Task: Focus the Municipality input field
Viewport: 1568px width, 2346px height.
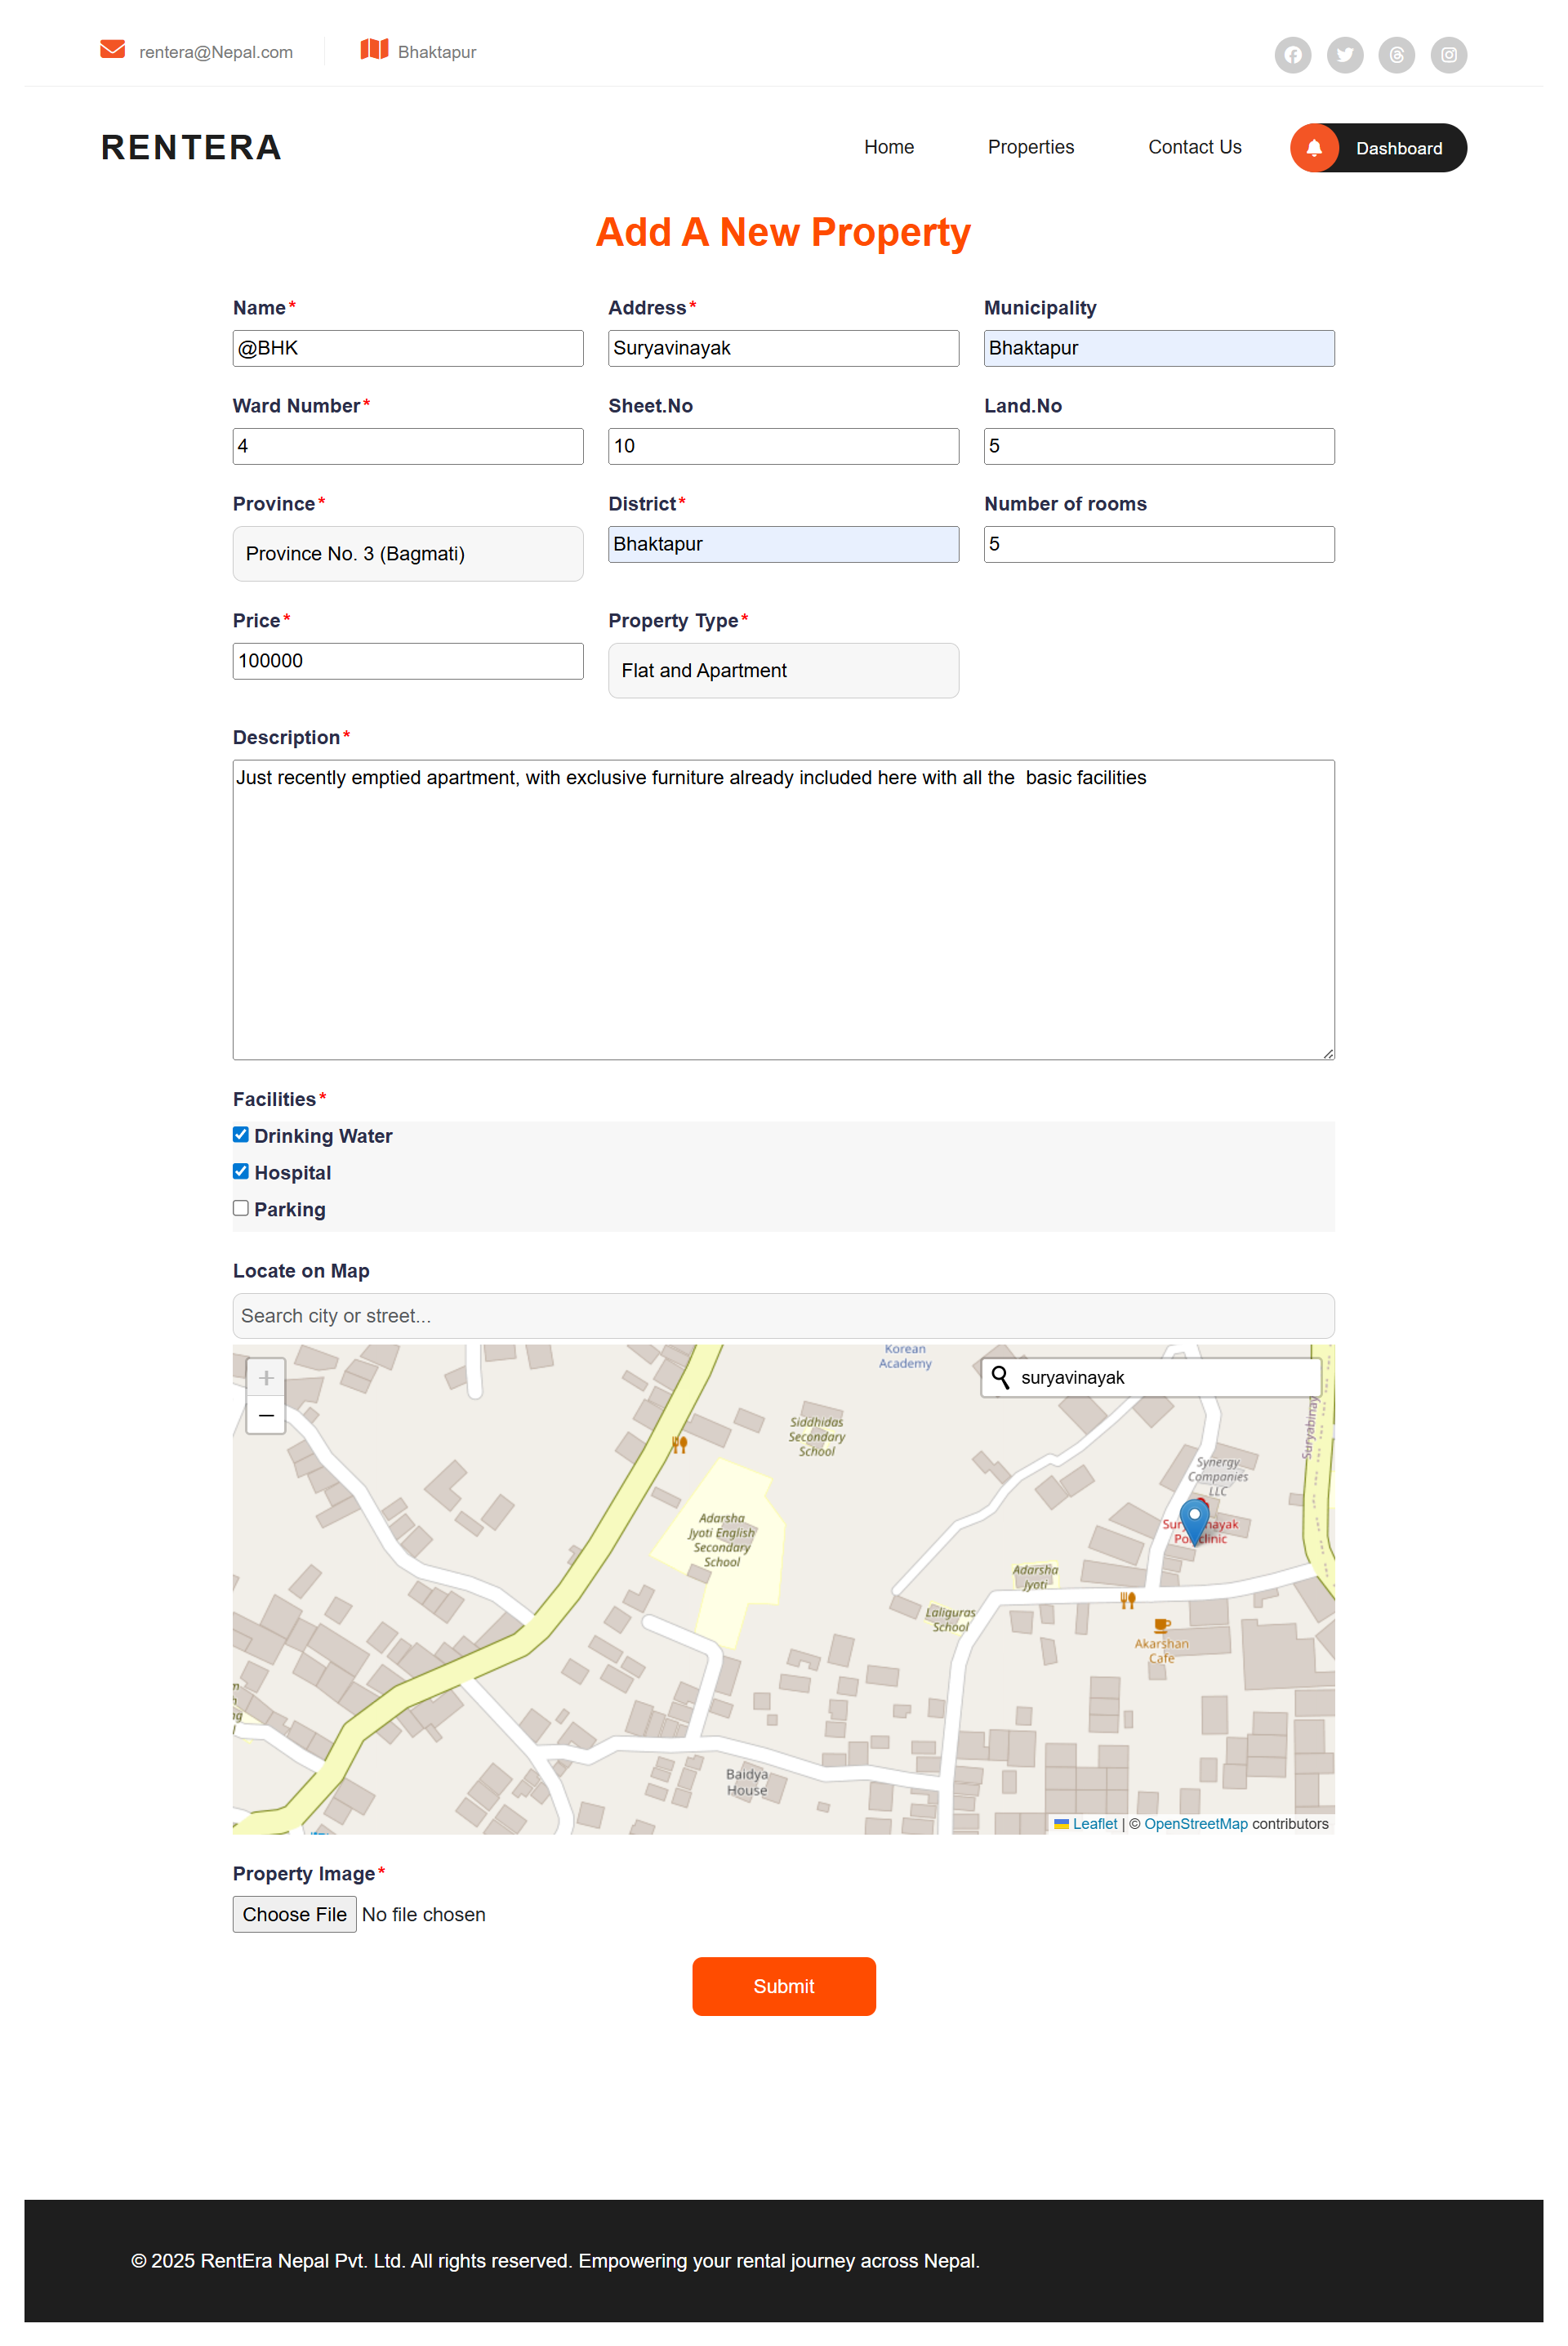Action: [1159, 348]
